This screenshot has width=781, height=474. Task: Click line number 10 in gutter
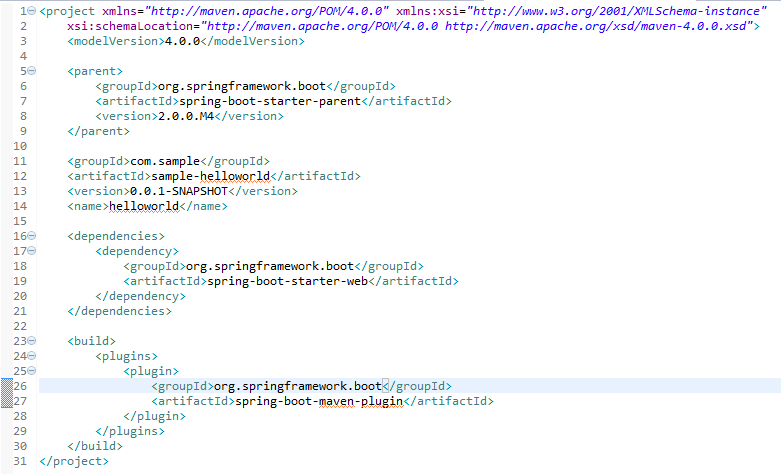coord(20,146)
